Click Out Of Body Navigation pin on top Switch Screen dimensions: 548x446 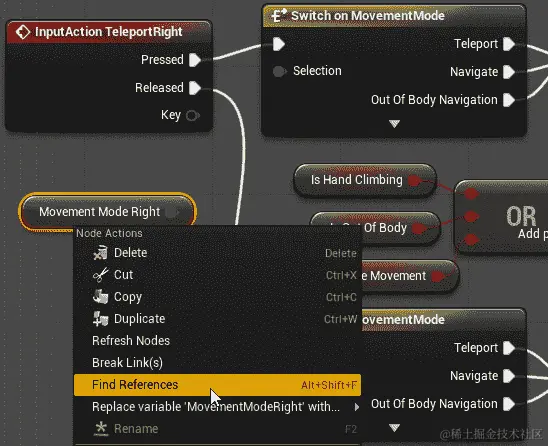[x=509, y=100]
